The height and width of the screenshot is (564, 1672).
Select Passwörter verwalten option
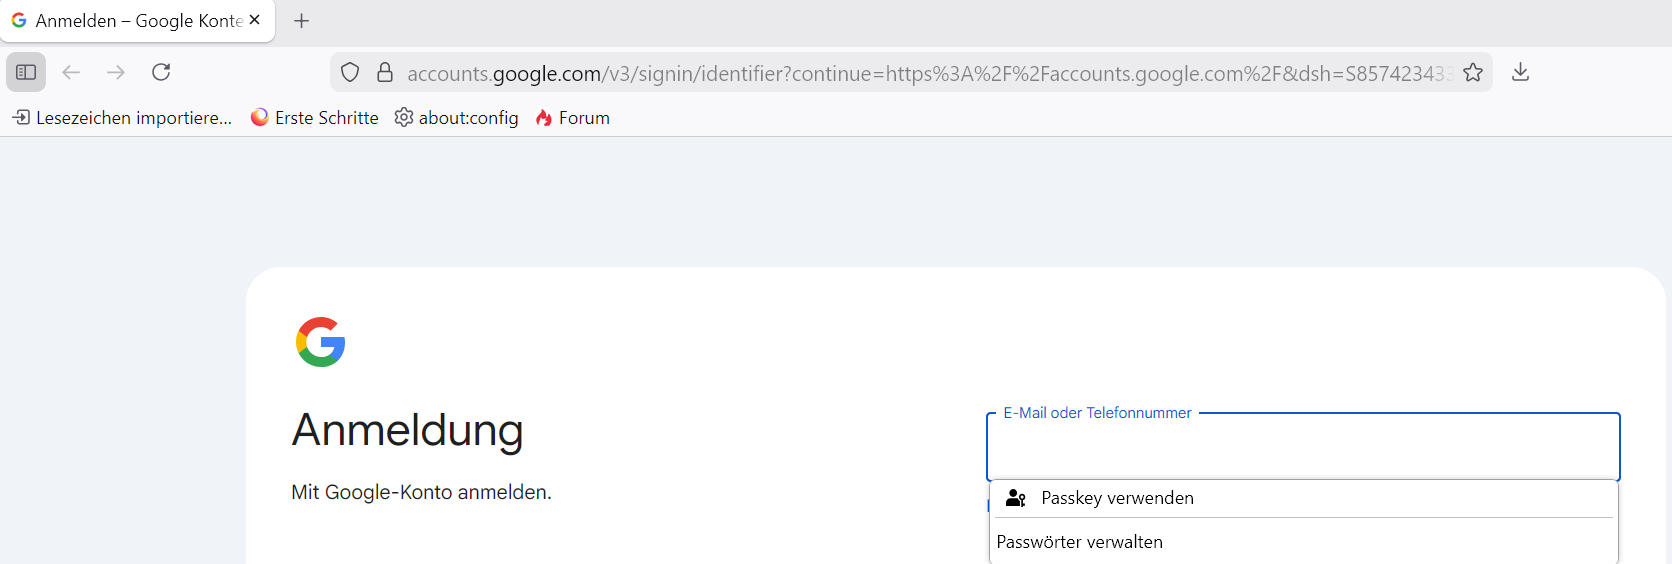tap(1080, 542)
